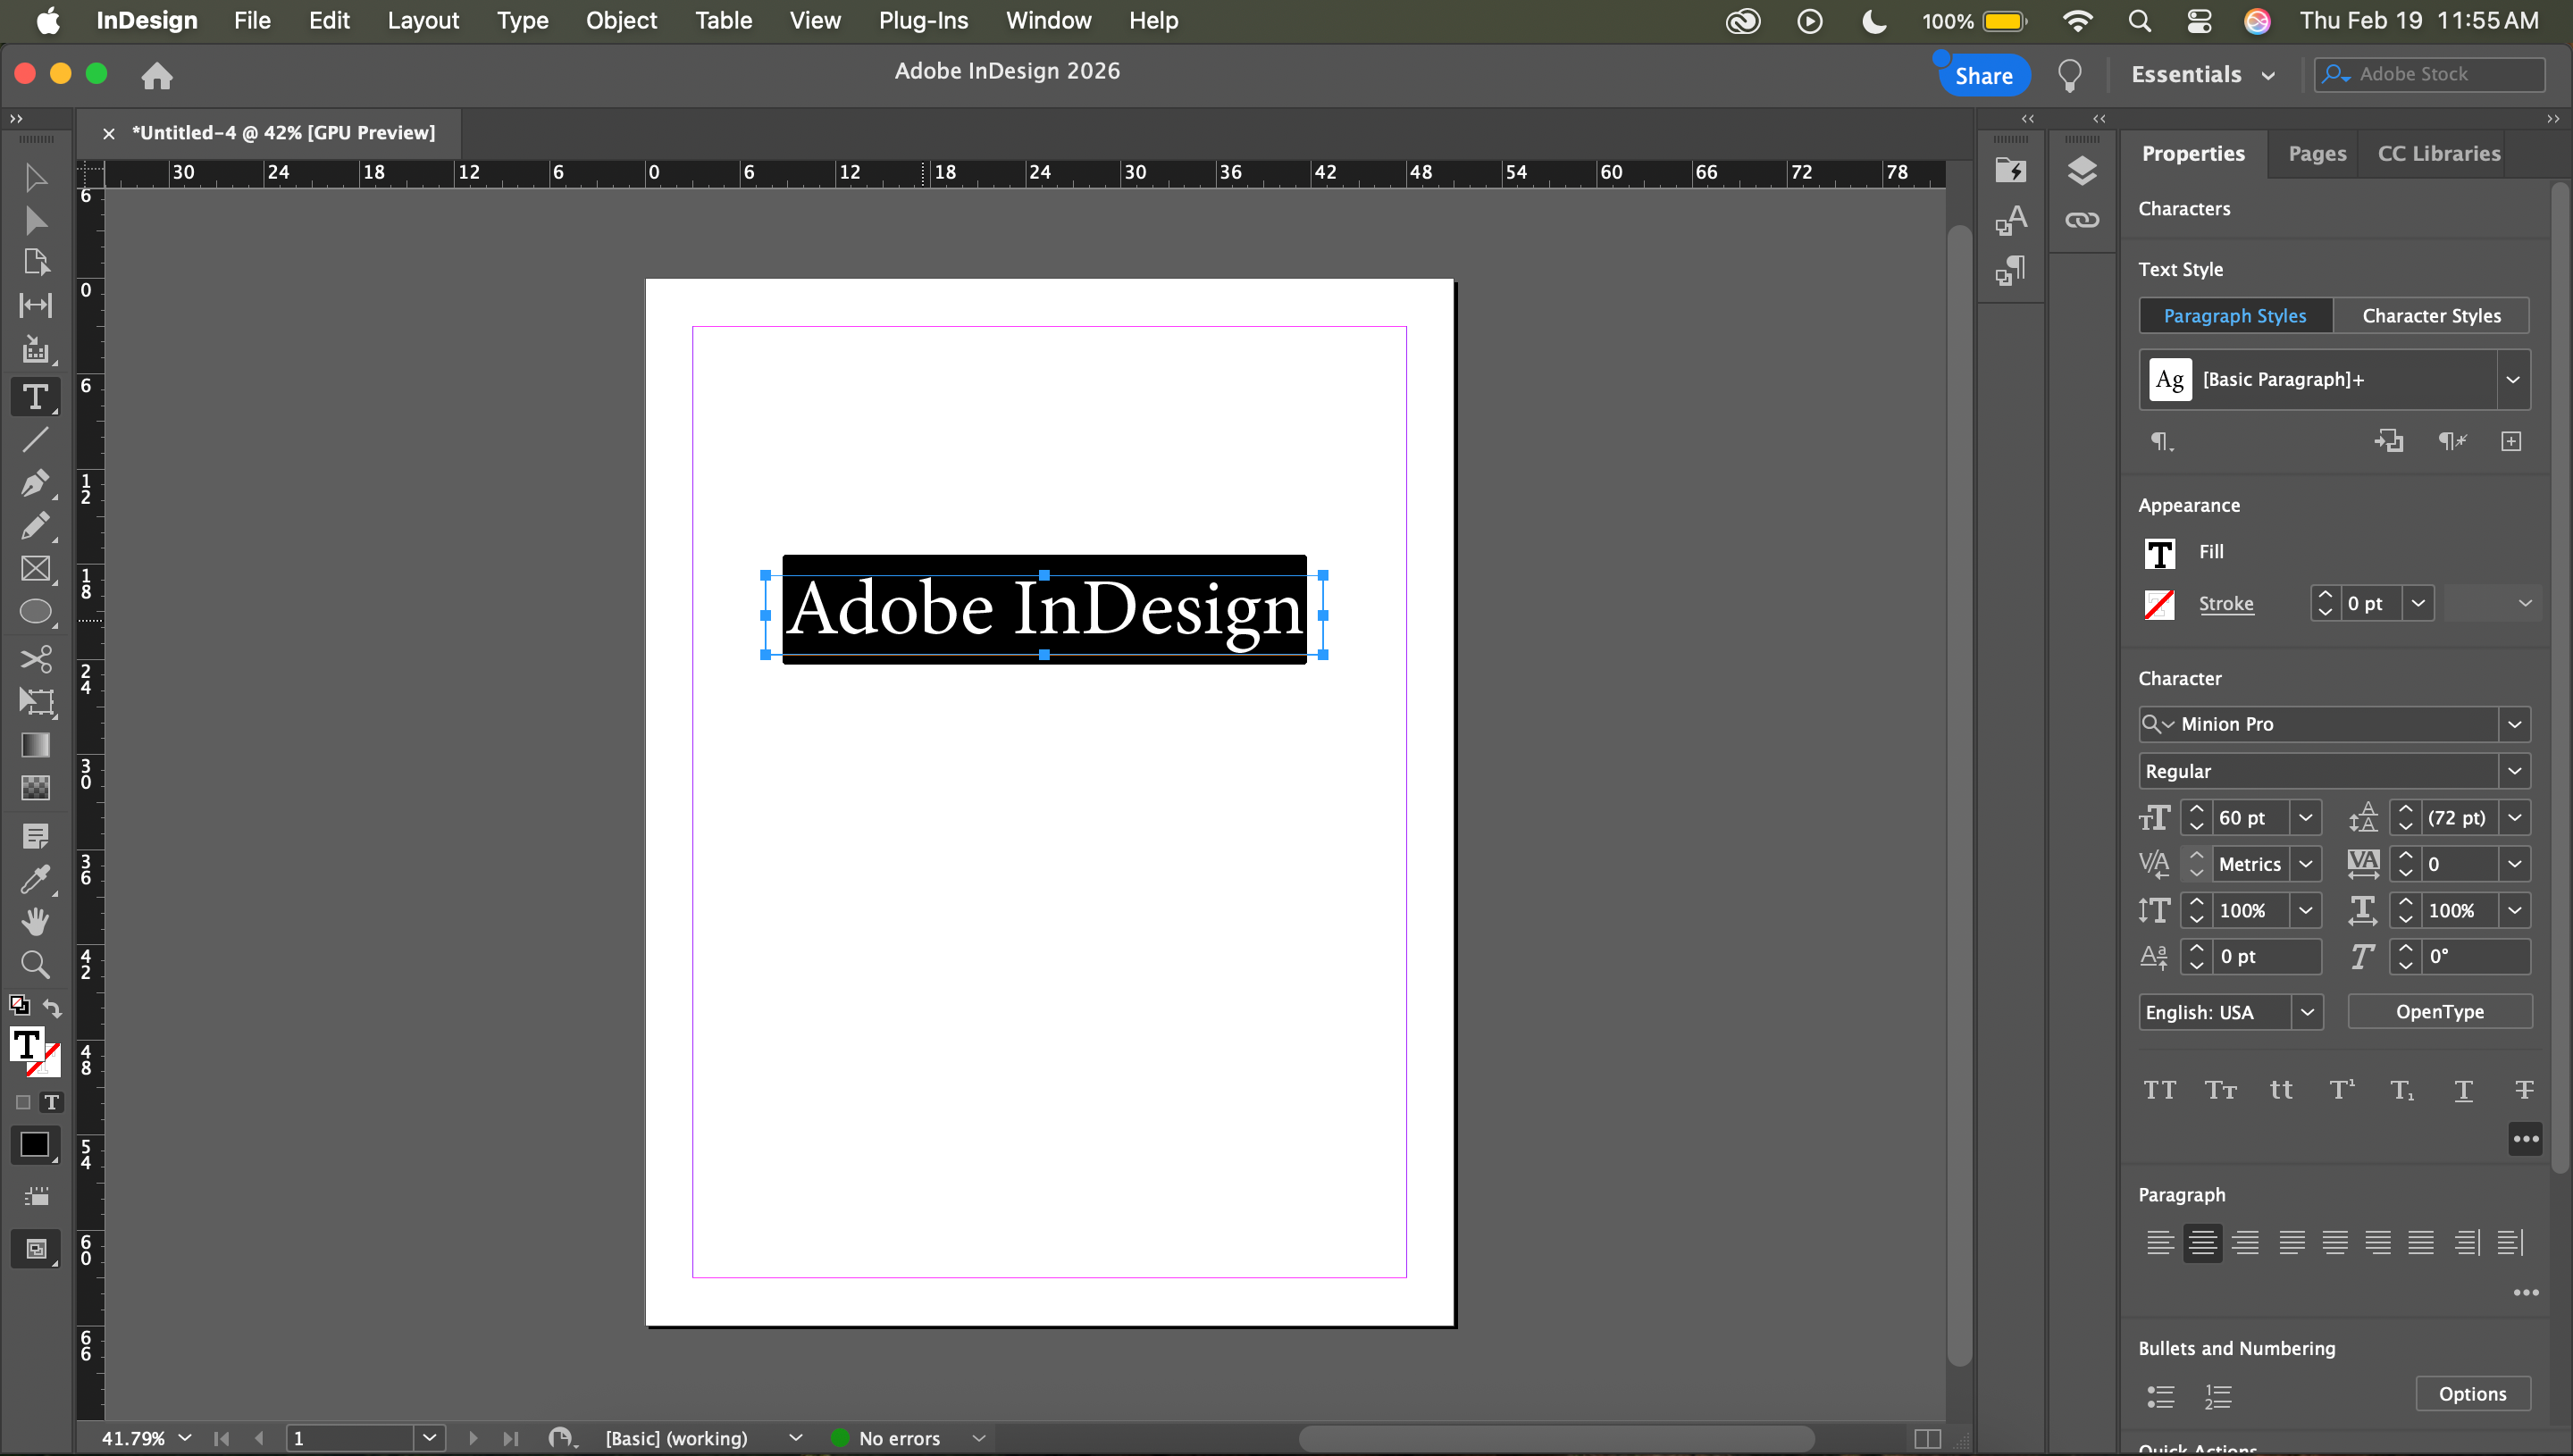This screenshot has width=2573, height=1456.
Task: Select the Gradient Swatch tool
Action: click(x=35, y=745)
